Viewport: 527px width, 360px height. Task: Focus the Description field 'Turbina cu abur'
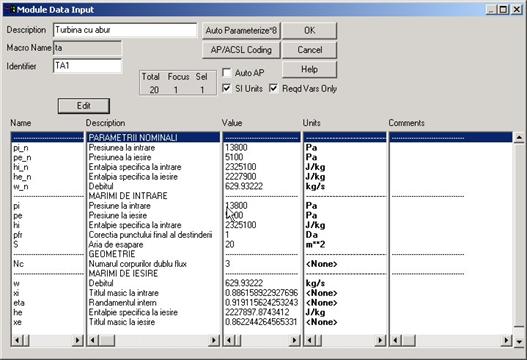click(x=125, y=30)
